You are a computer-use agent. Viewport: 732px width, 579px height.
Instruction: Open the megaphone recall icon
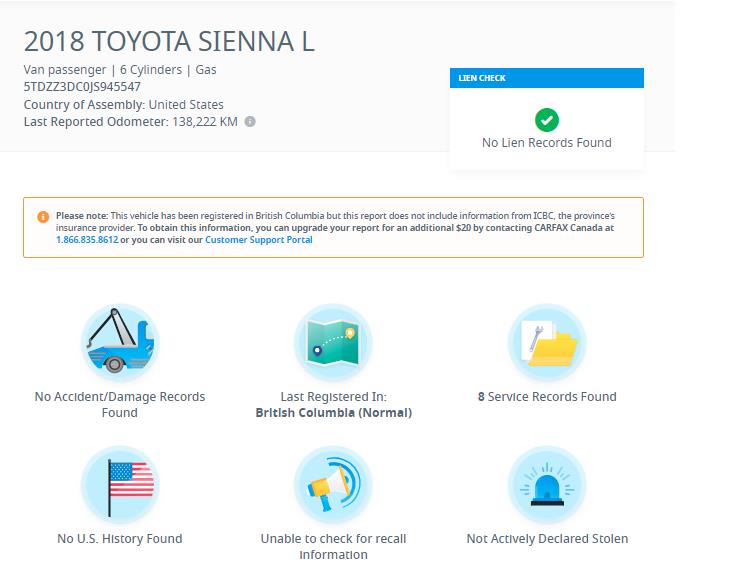(x=333, y=485)
